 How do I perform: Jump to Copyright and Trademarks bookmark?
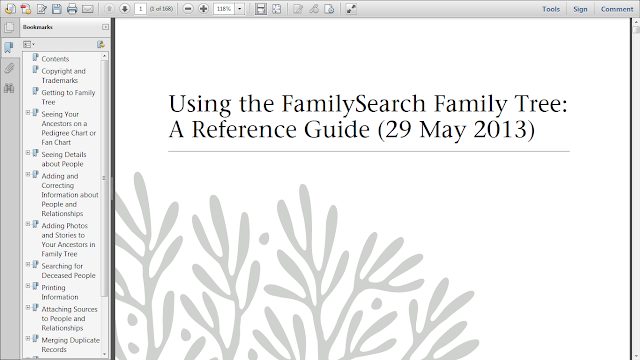[x=63, y=76]
